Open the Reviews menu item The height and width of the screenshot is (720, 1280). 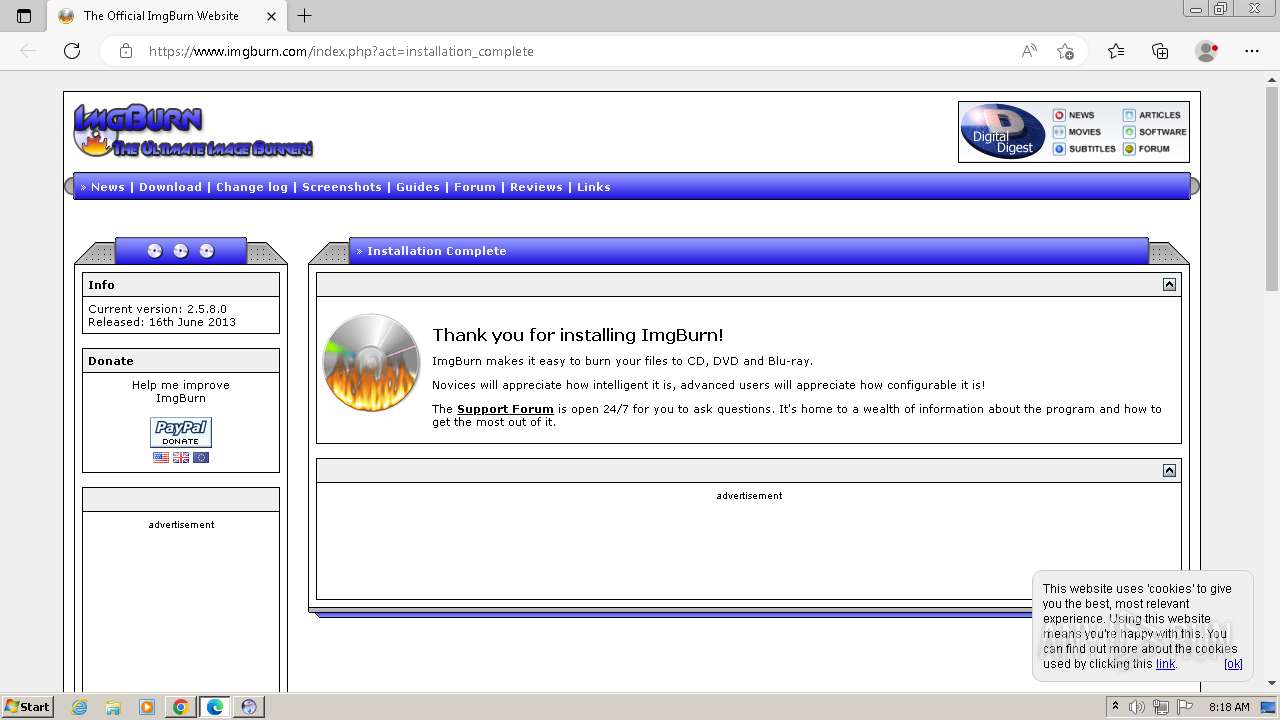point(536,187)
